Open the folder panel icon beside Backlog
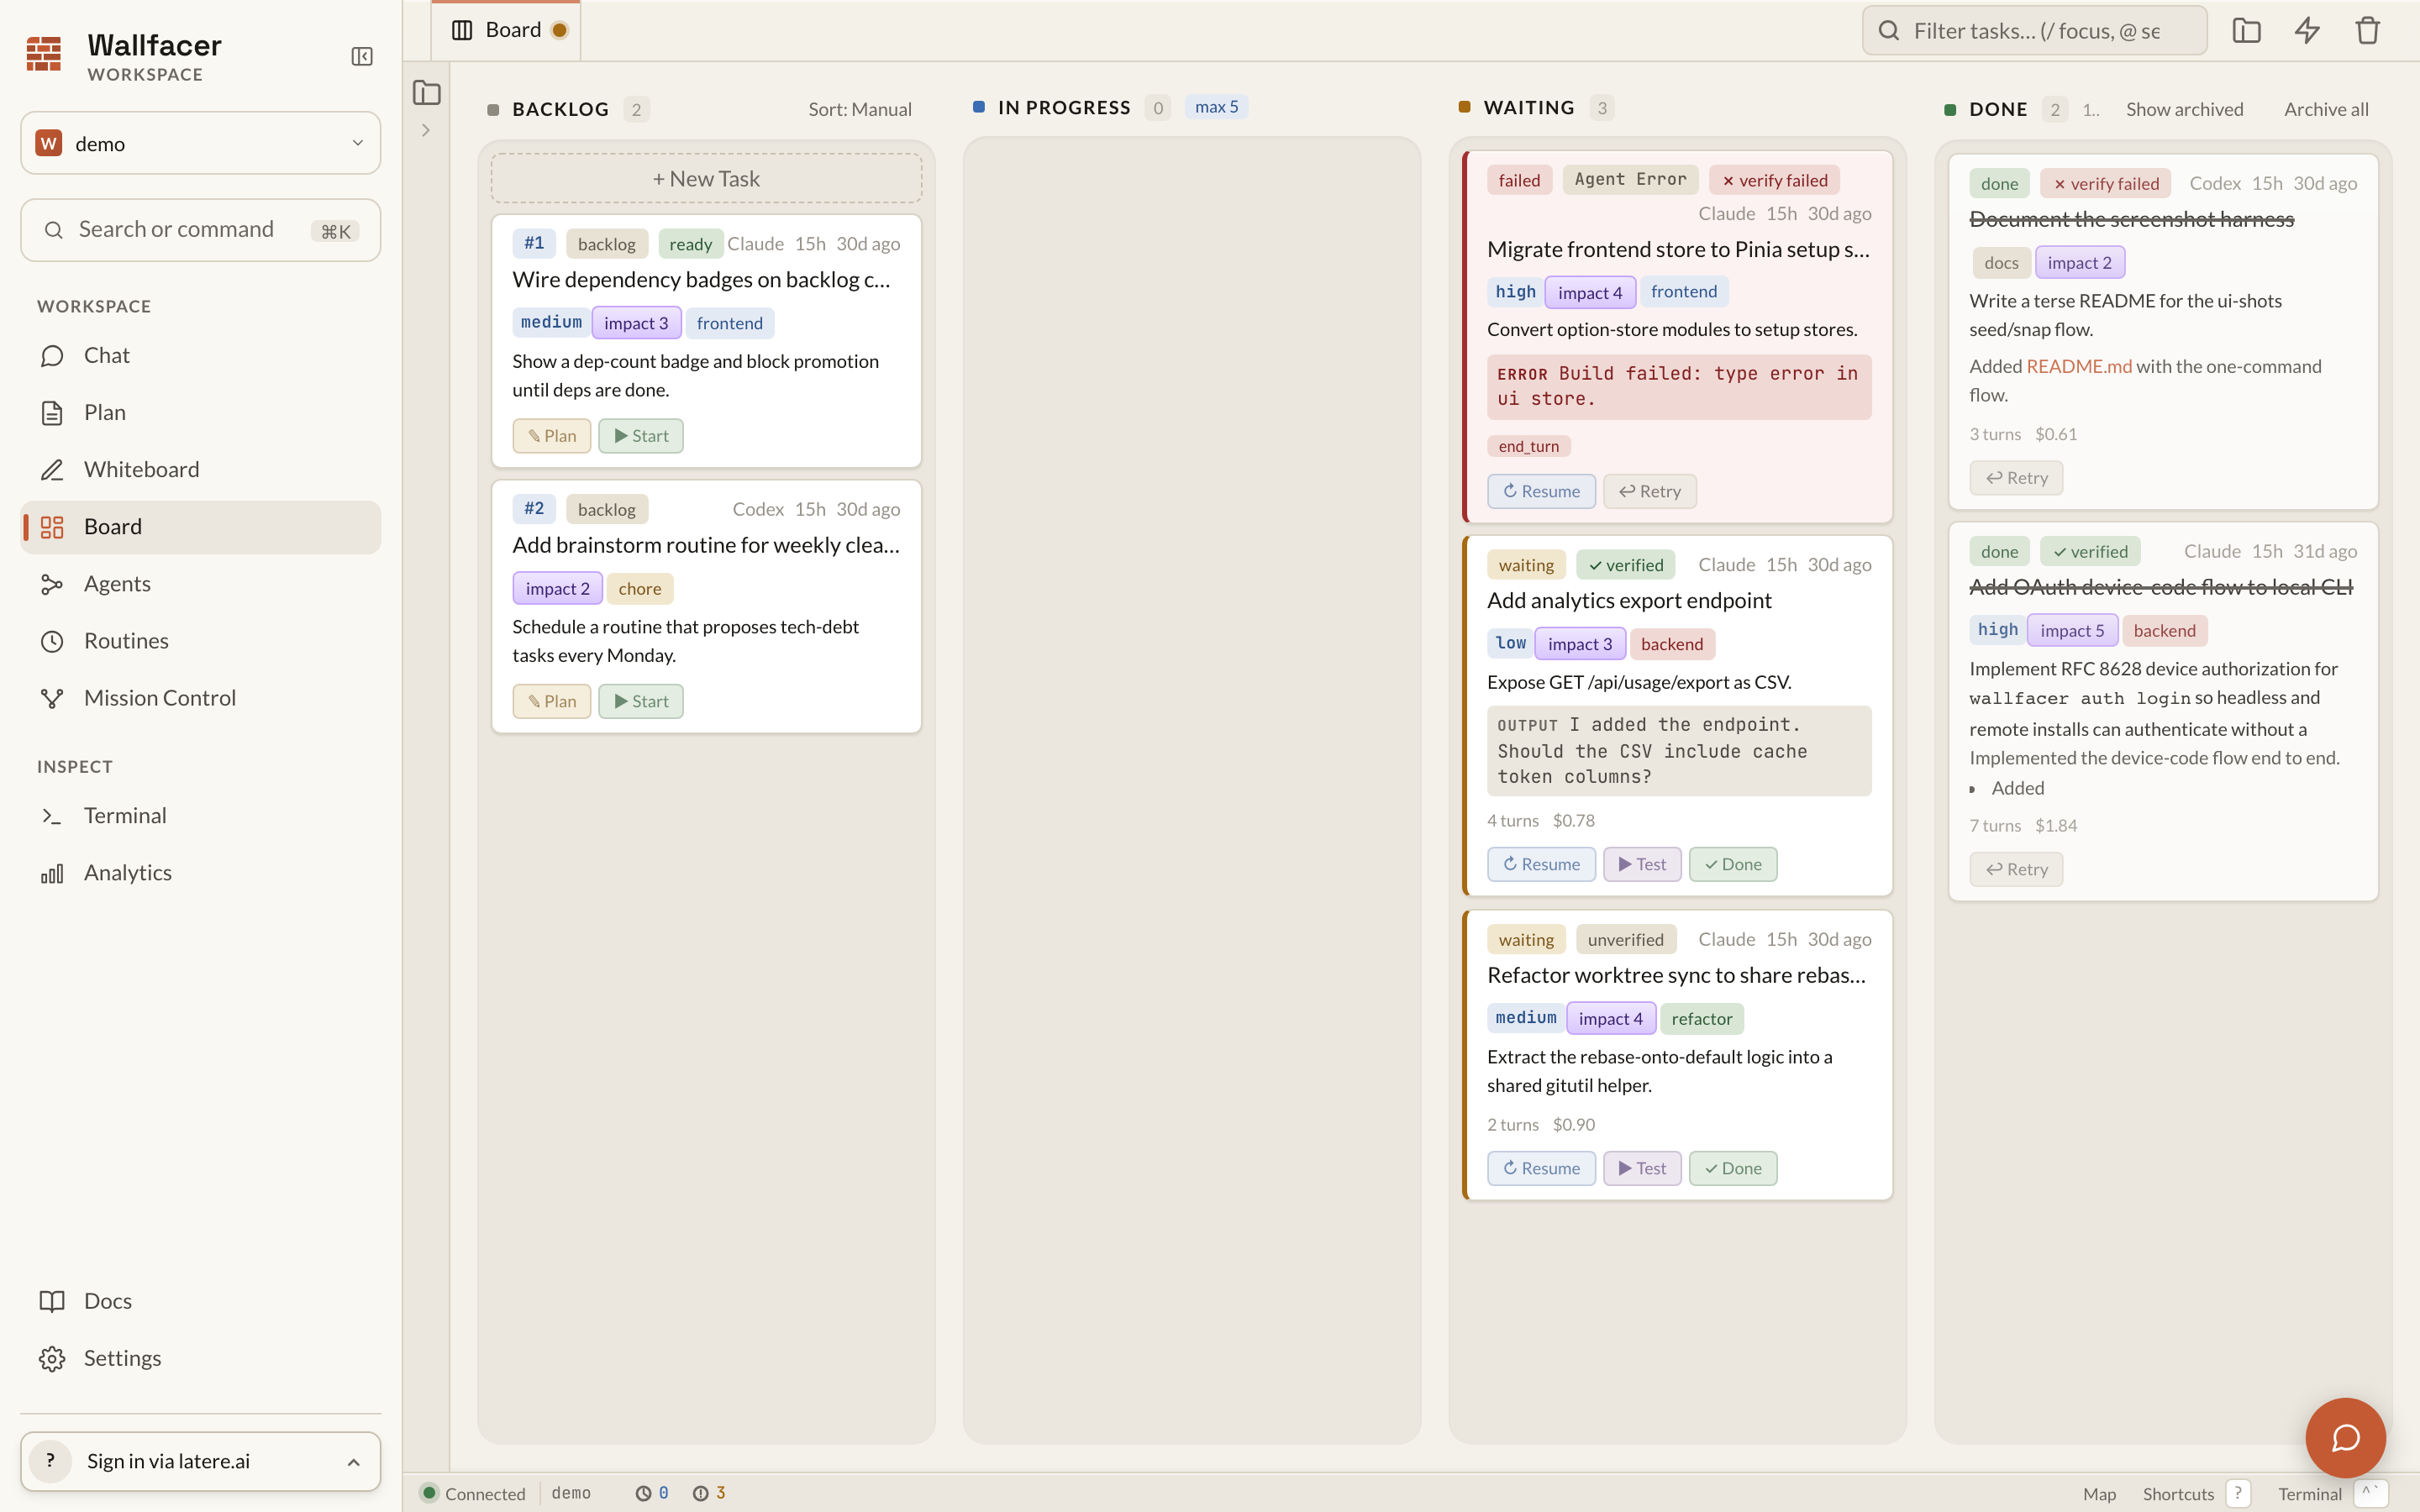2420x1512 pixels. pos(427,93)
